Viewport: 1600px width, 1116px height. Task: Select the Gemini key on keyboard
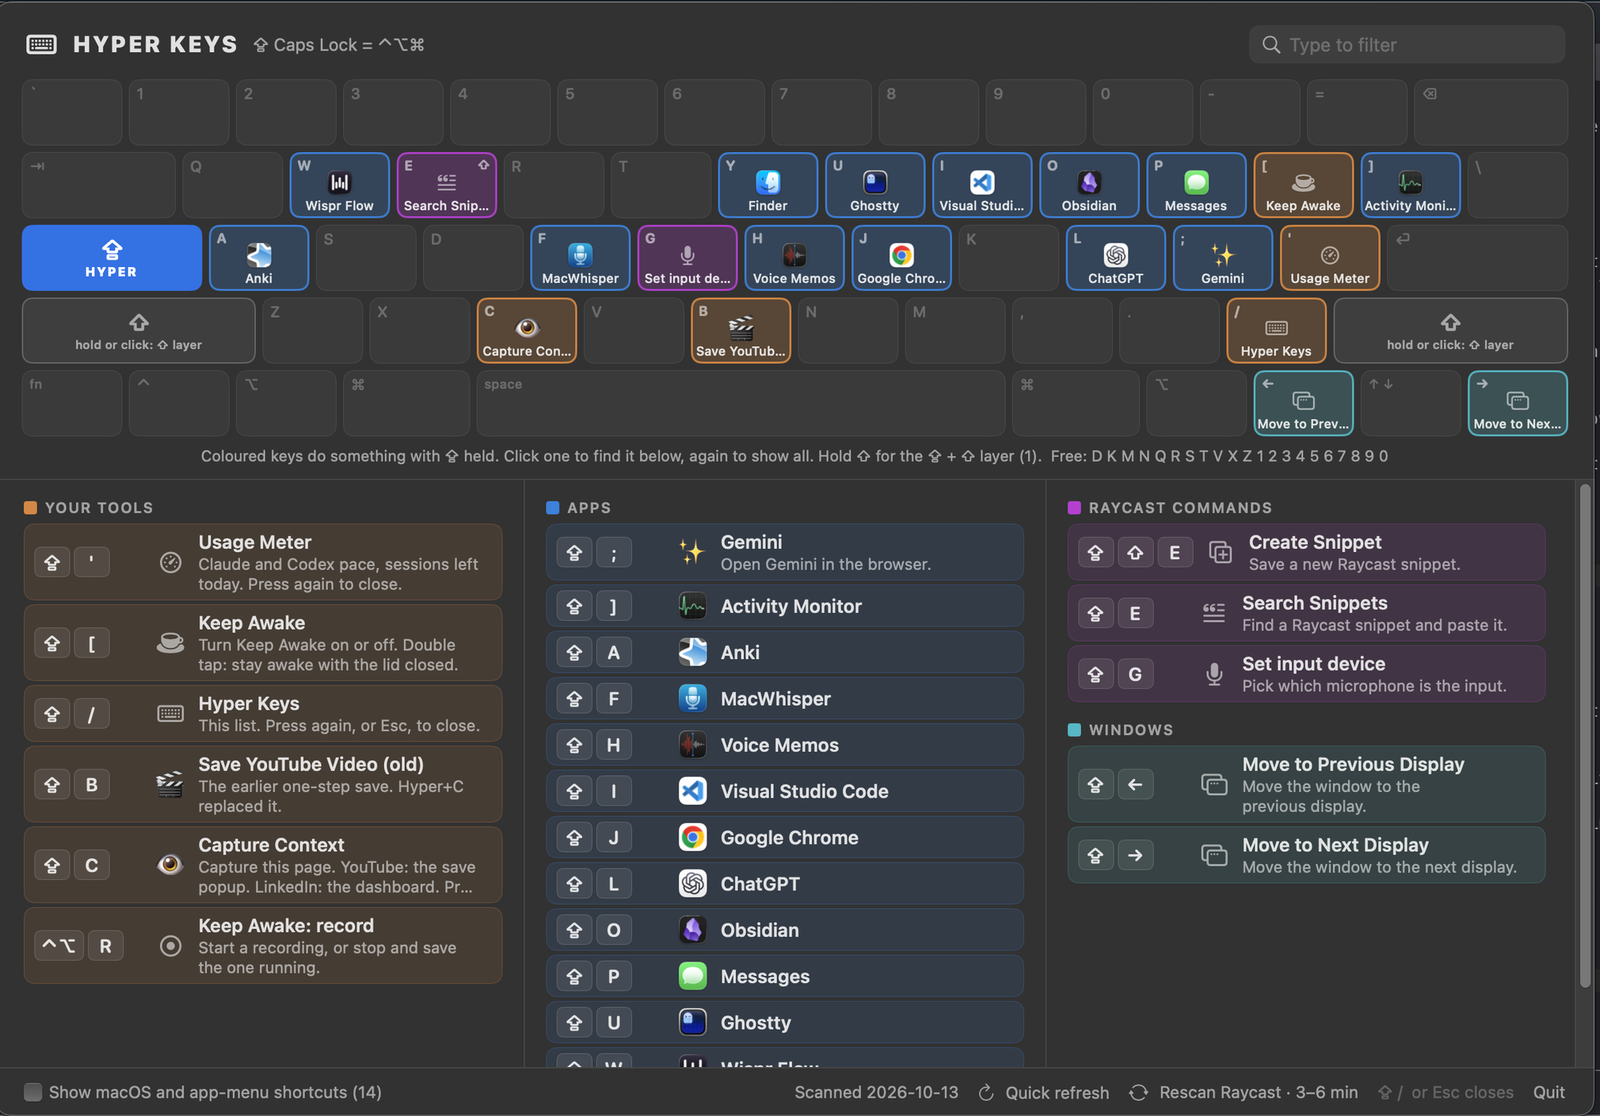click(x=1222, y=258)
